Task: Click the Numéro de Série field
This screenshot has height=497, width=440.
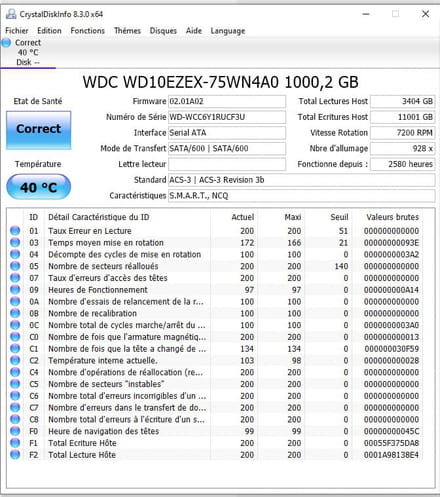Action: (x=227, y=117)
